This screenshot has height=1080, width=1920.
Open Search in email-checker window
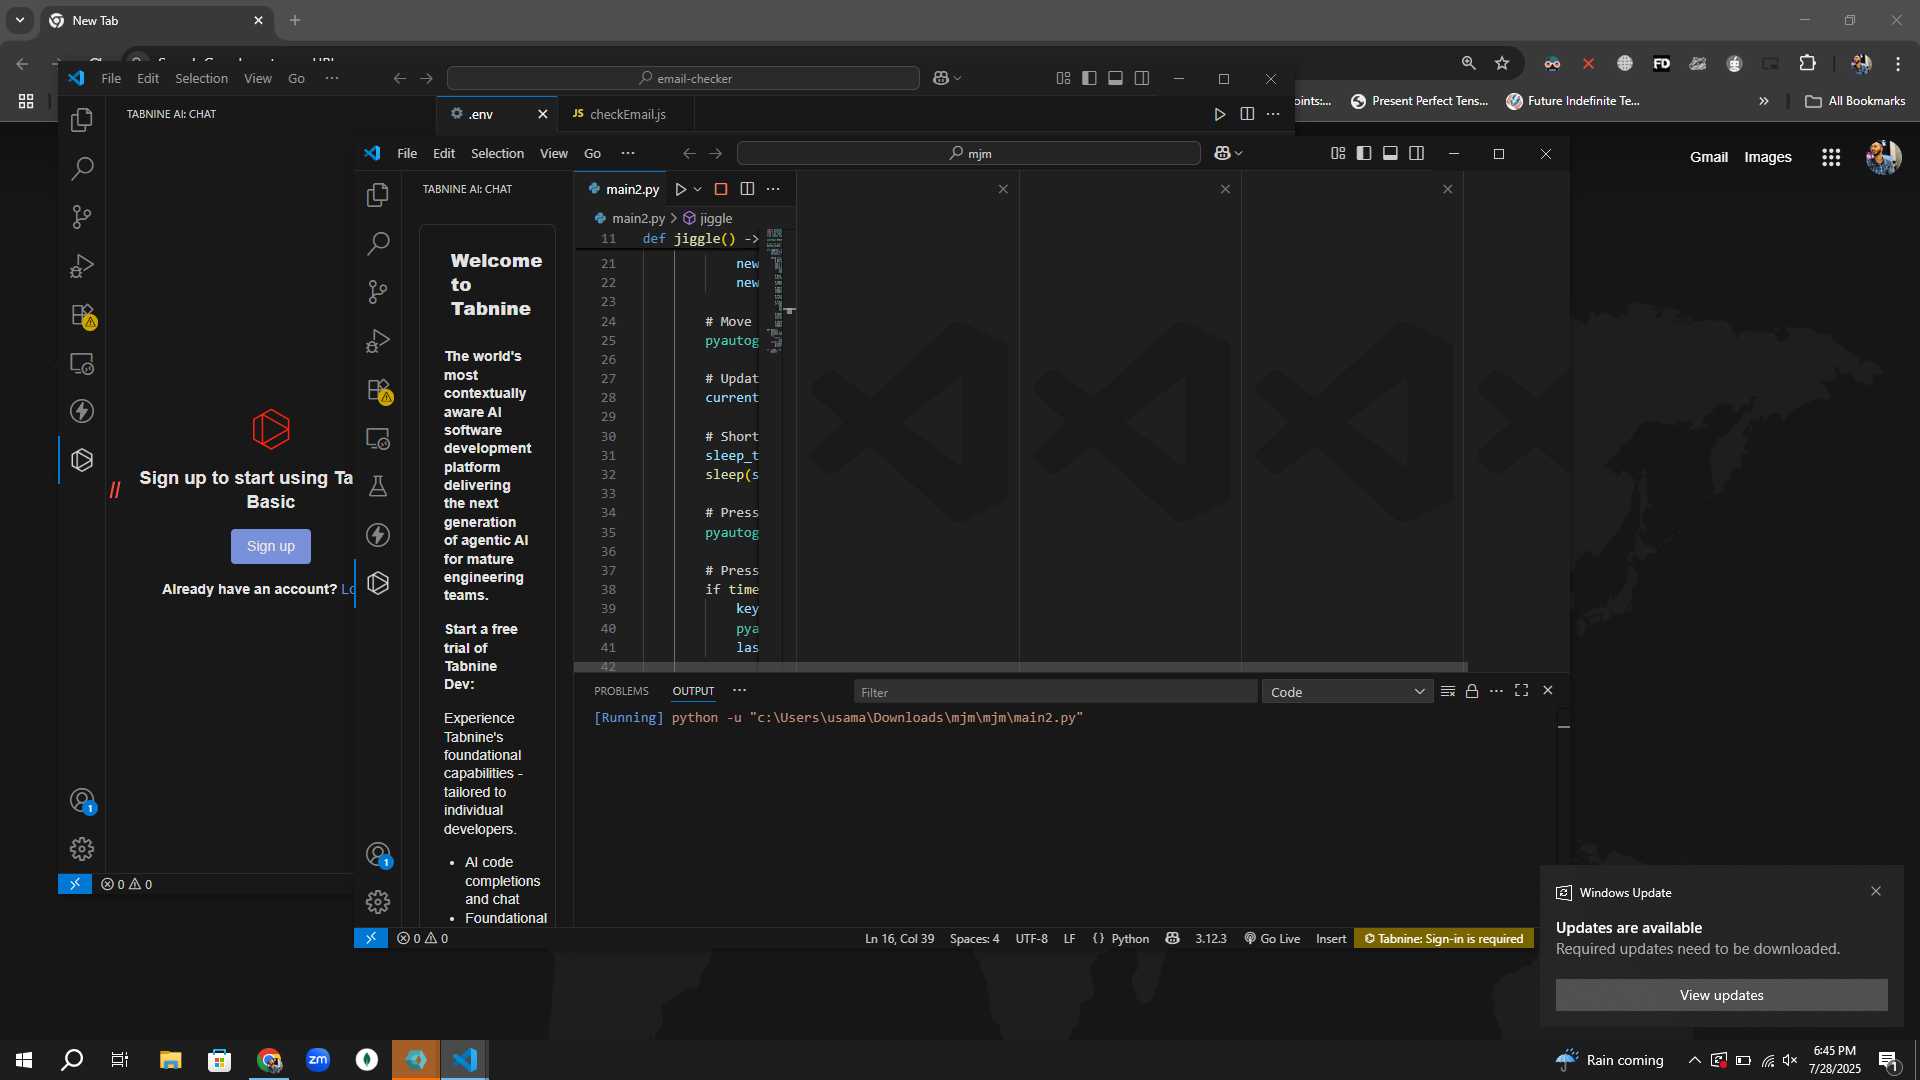pyautogui.click(x=82, y=168)
